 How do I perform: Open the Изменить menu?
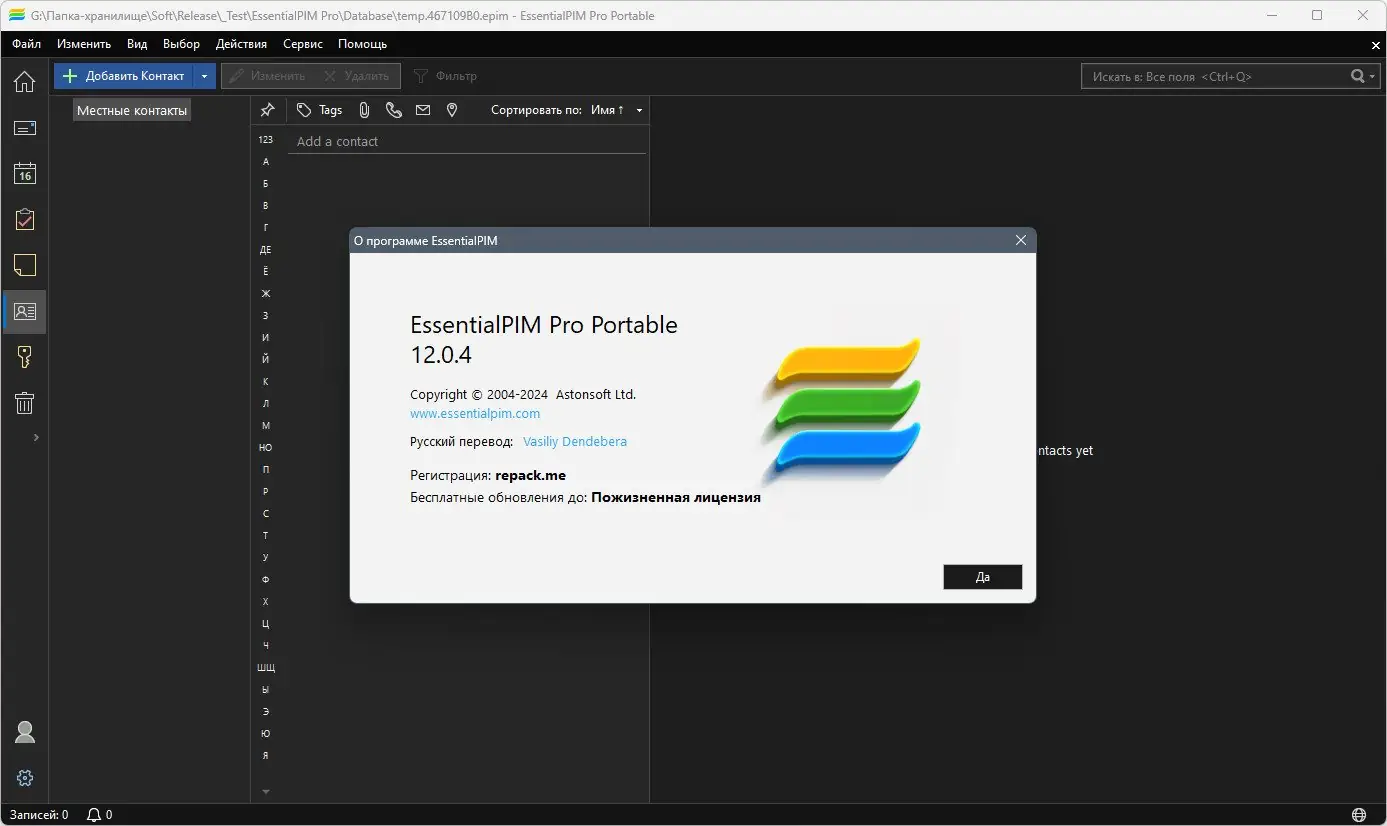84,44
